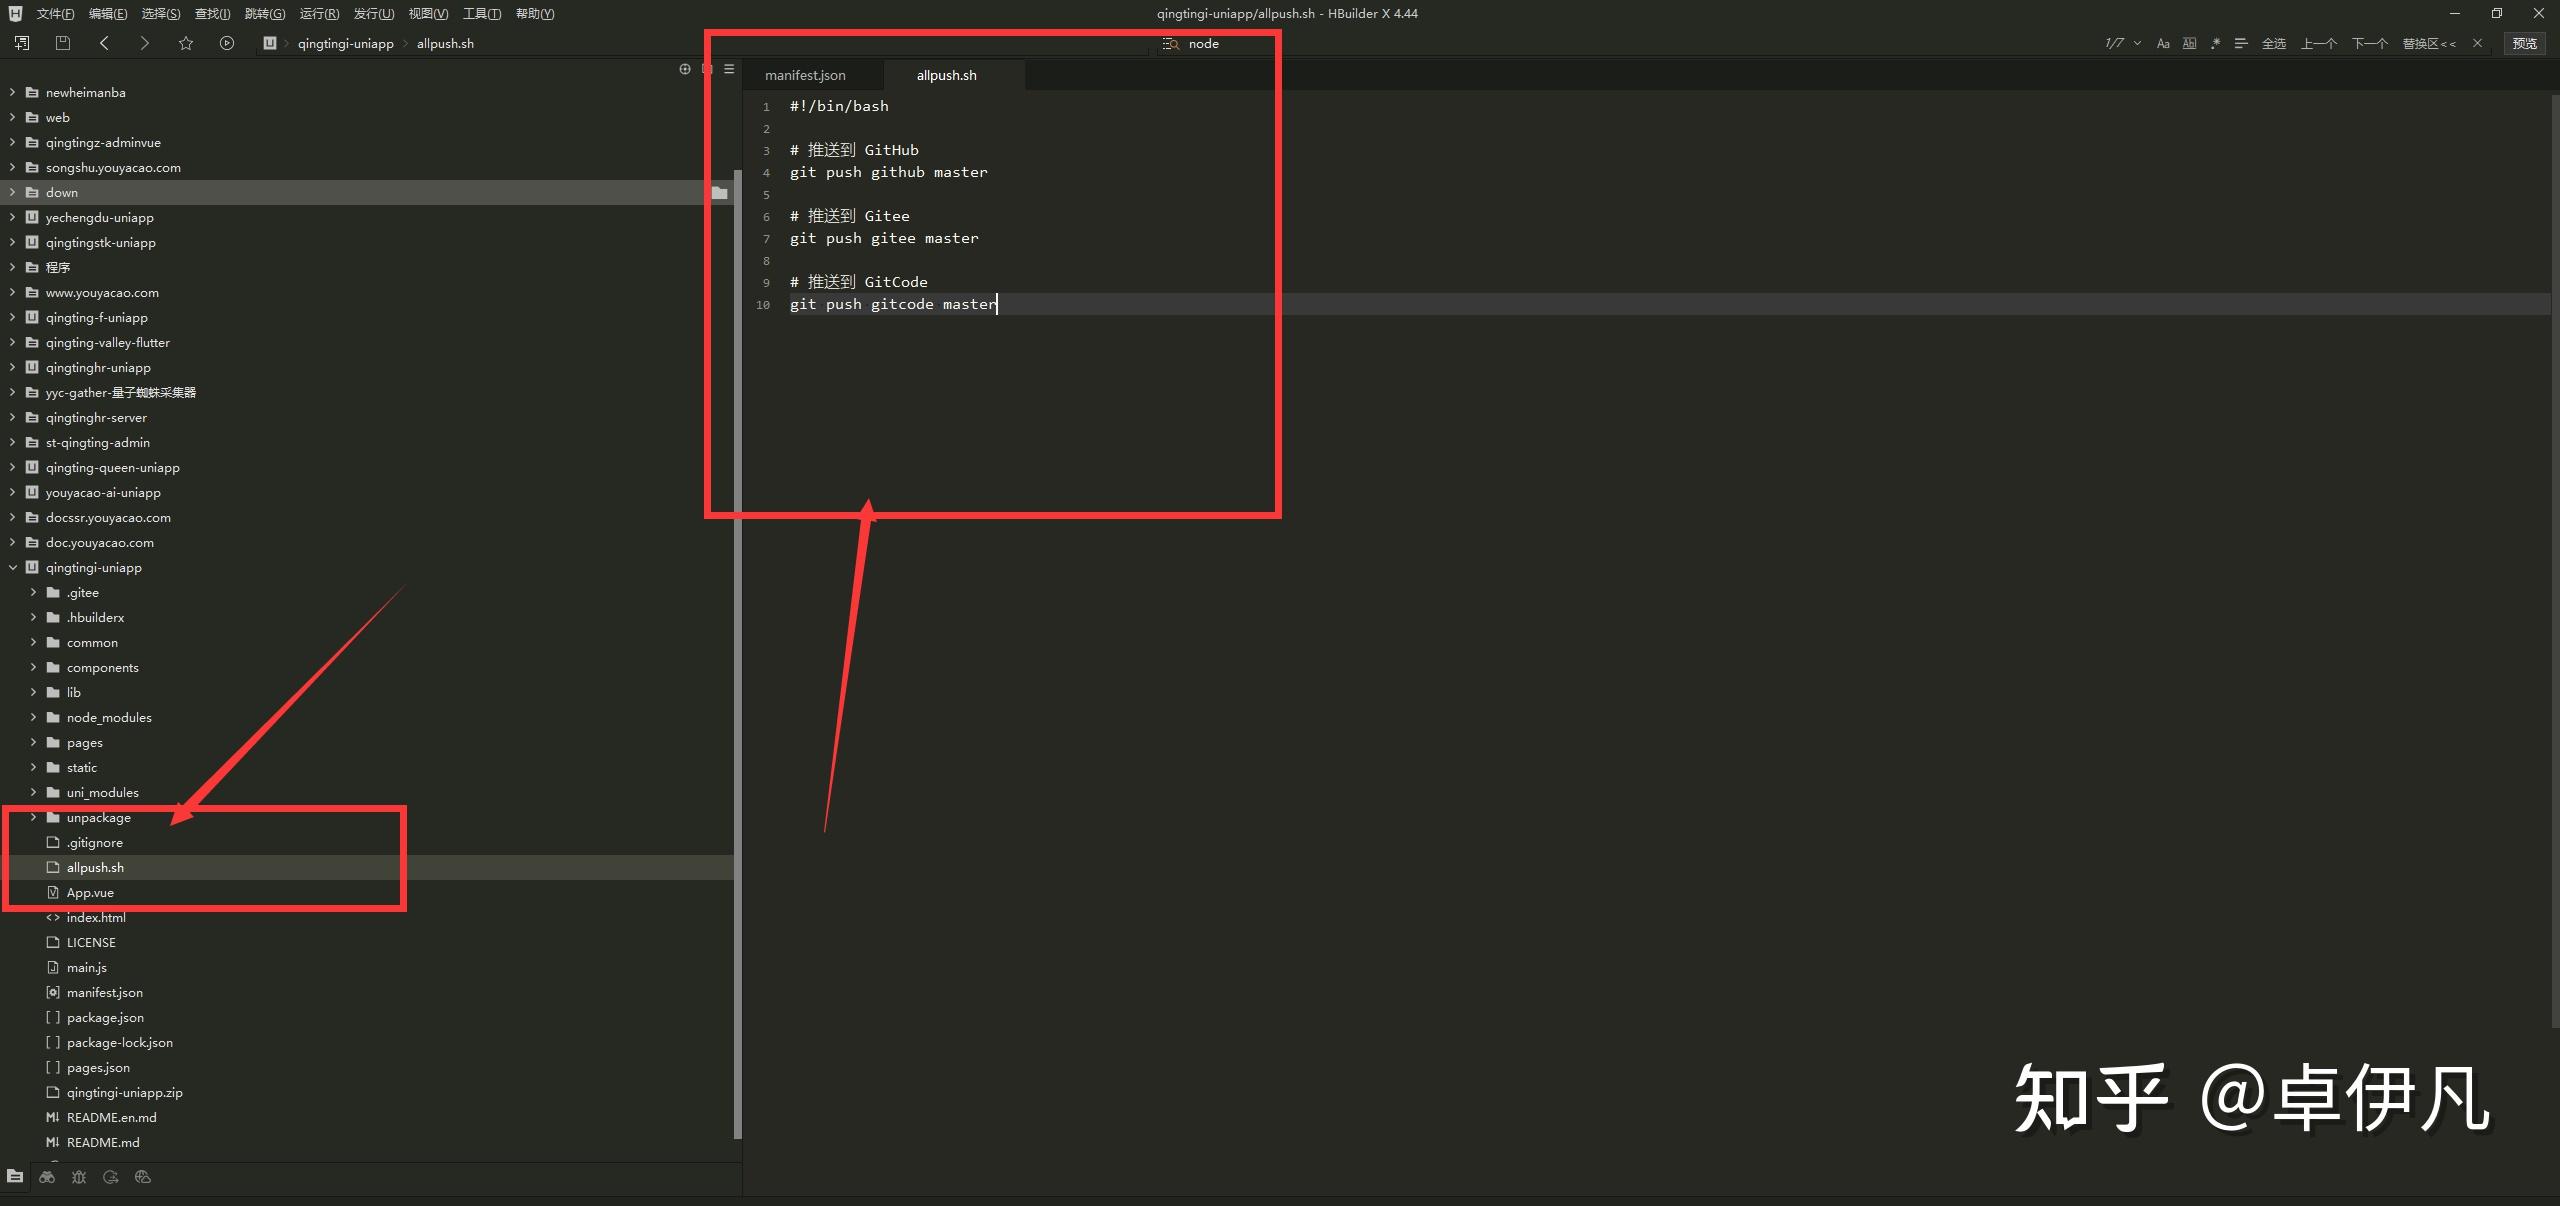Click the 预览 preview button
The width and height of the screenshot is (2560, 1206).
[x=2524, y=43]
